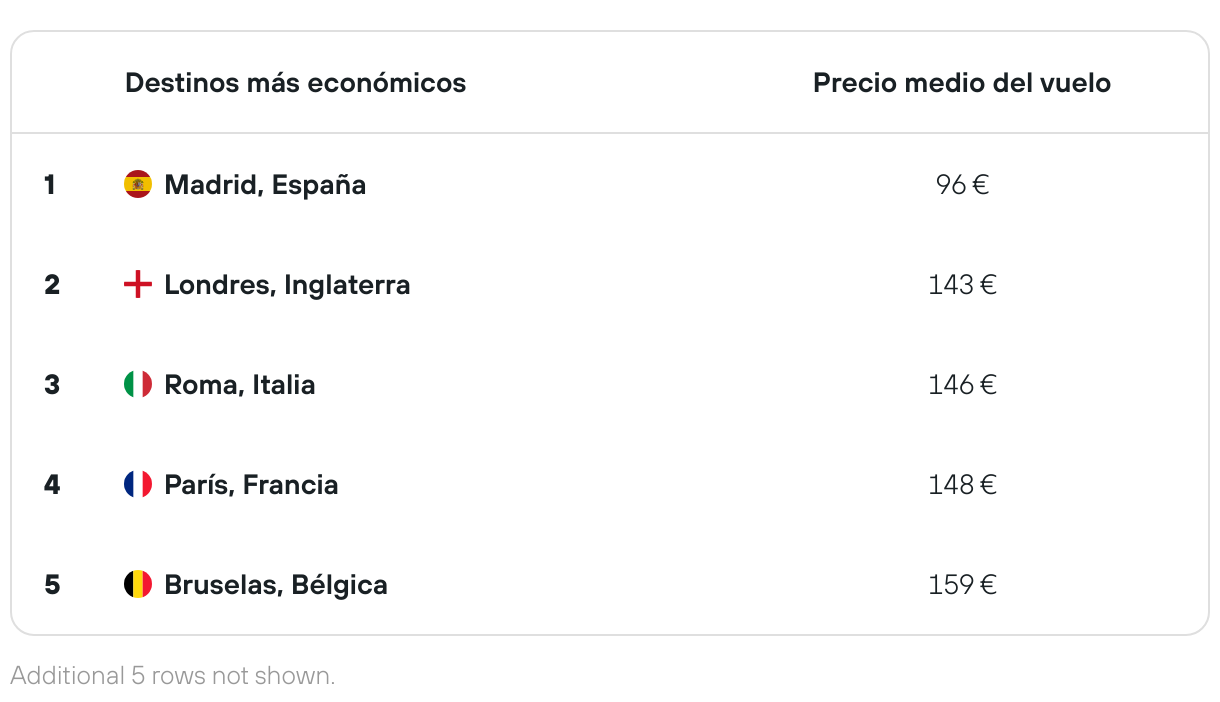Expand the additional 5 rows note
This screenshot has width=1220, height=702.
(x=173, y=675)
